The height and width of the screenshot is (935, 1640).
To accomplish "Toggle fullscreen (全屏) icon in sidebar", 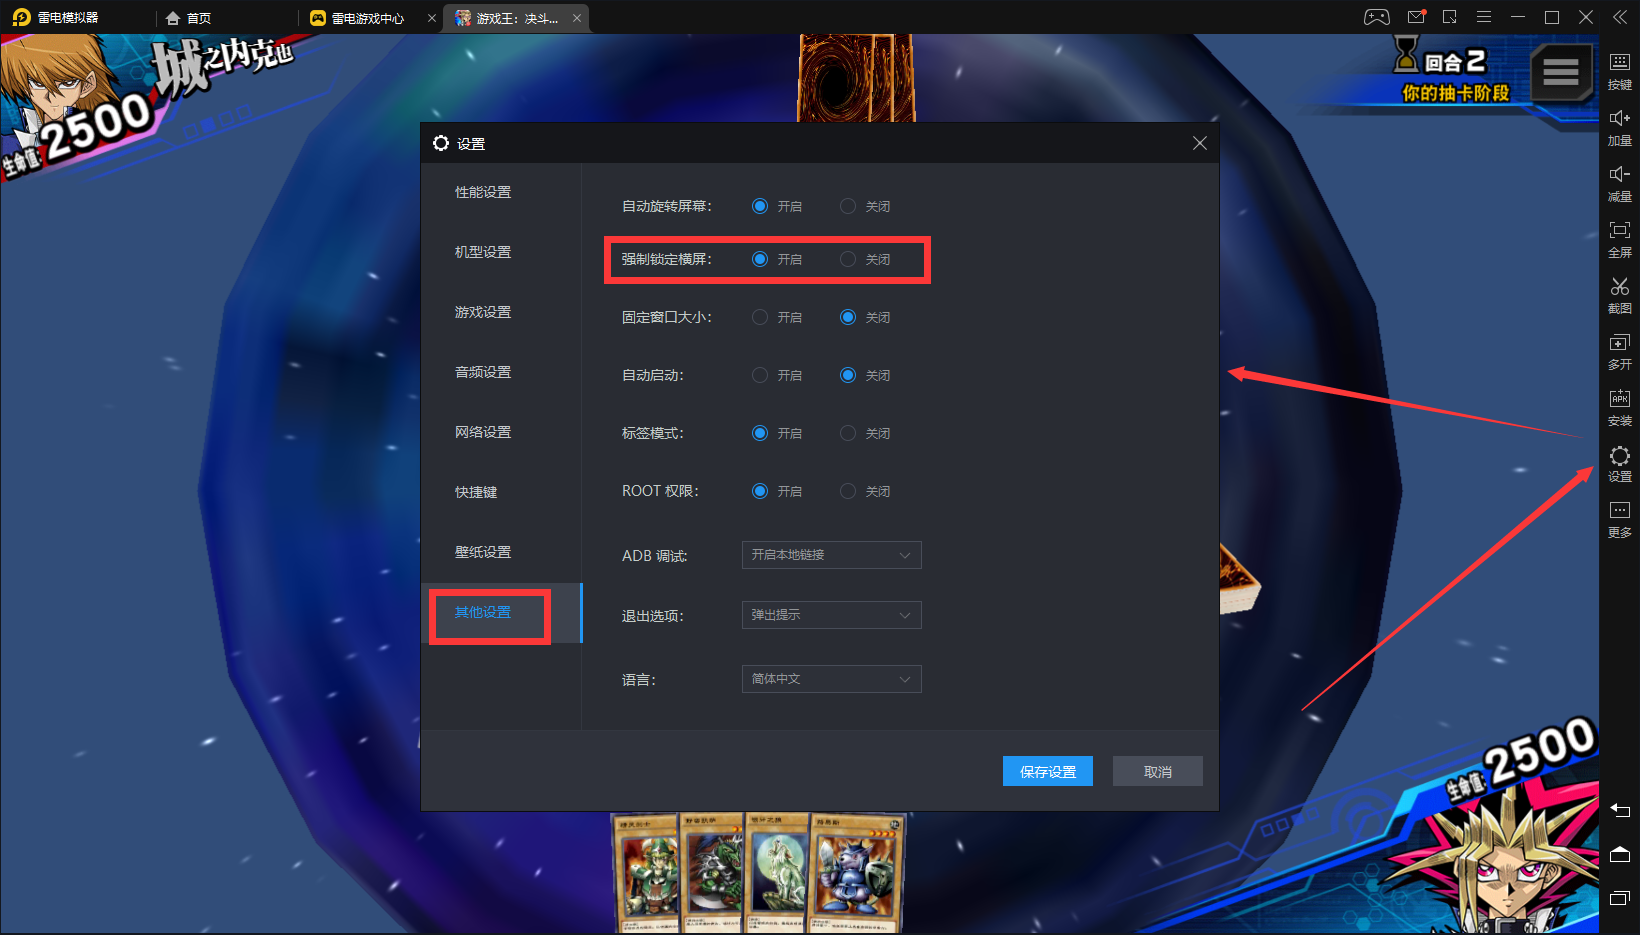I will click(1619, 236).
